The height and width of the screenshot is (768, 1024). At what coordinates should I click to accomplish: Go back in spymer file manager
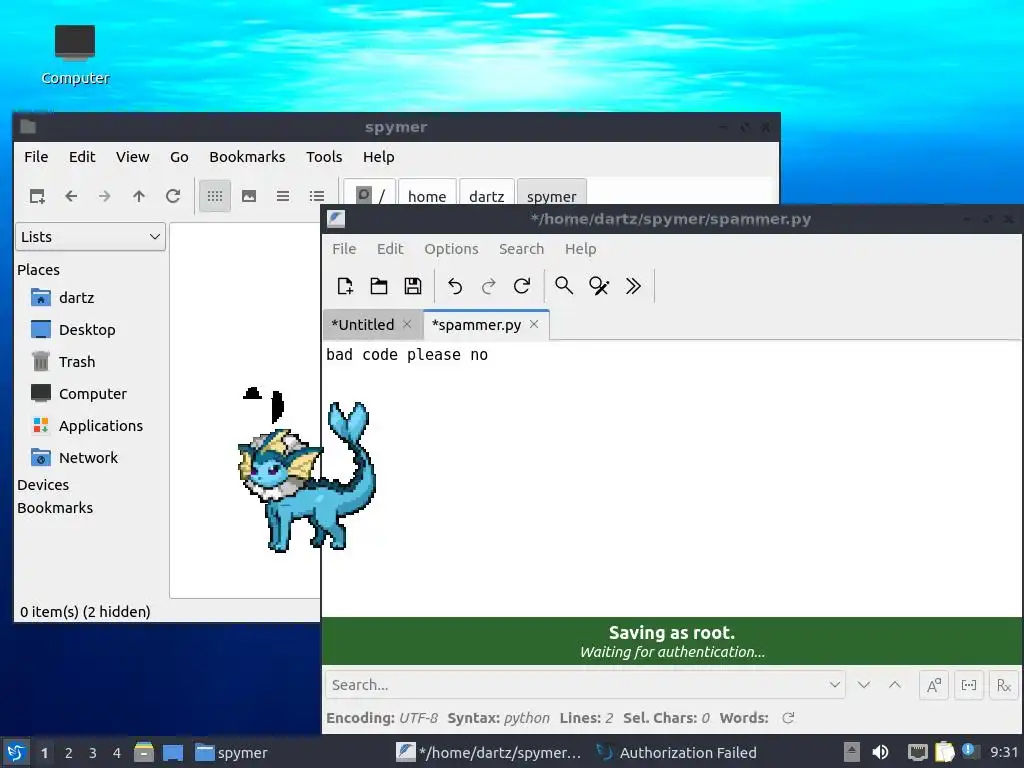(x=71, y=196)
